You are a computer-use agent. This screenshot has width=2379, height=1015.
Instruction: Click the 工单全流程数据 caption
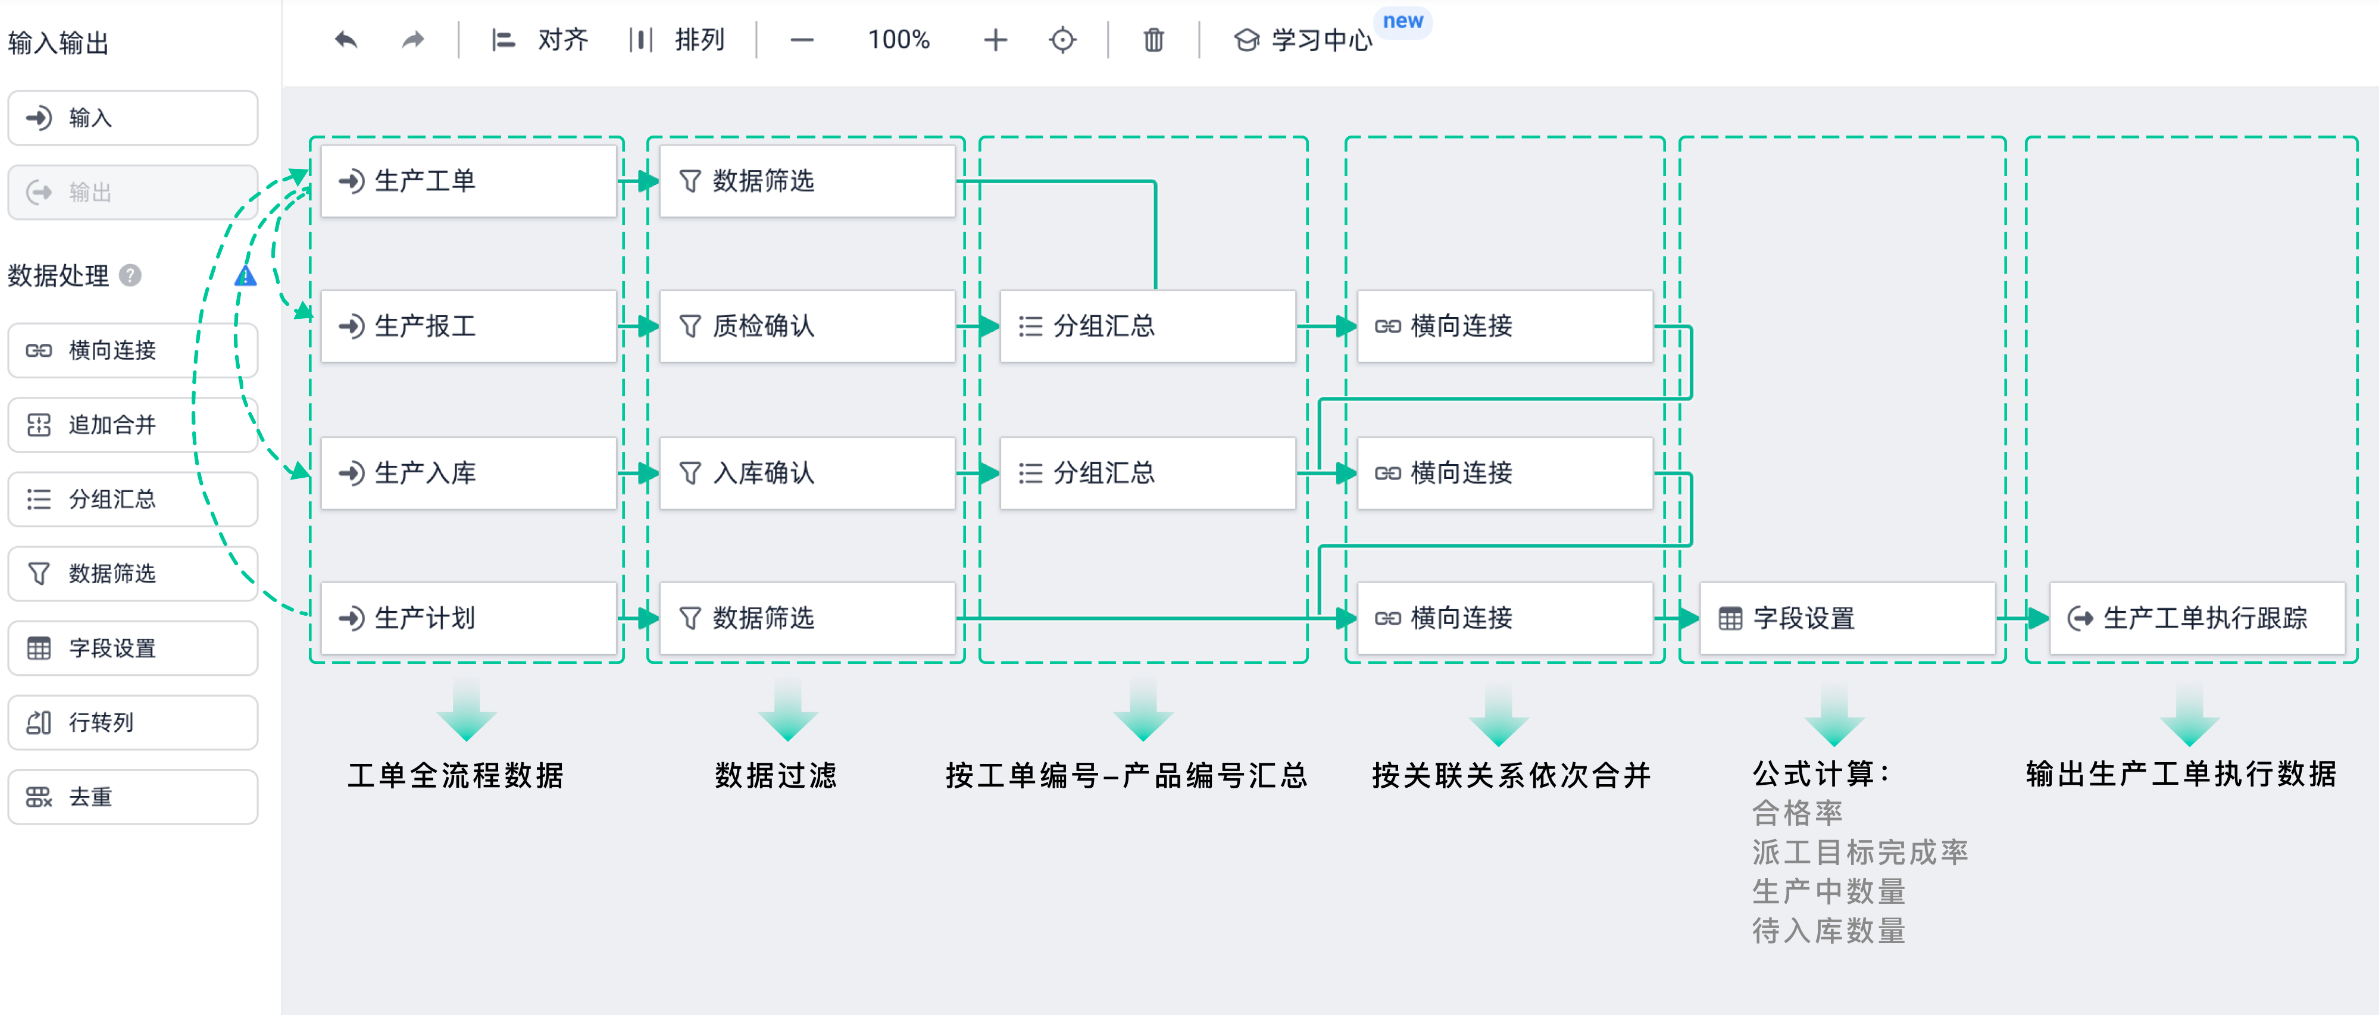tap(456, 775)
